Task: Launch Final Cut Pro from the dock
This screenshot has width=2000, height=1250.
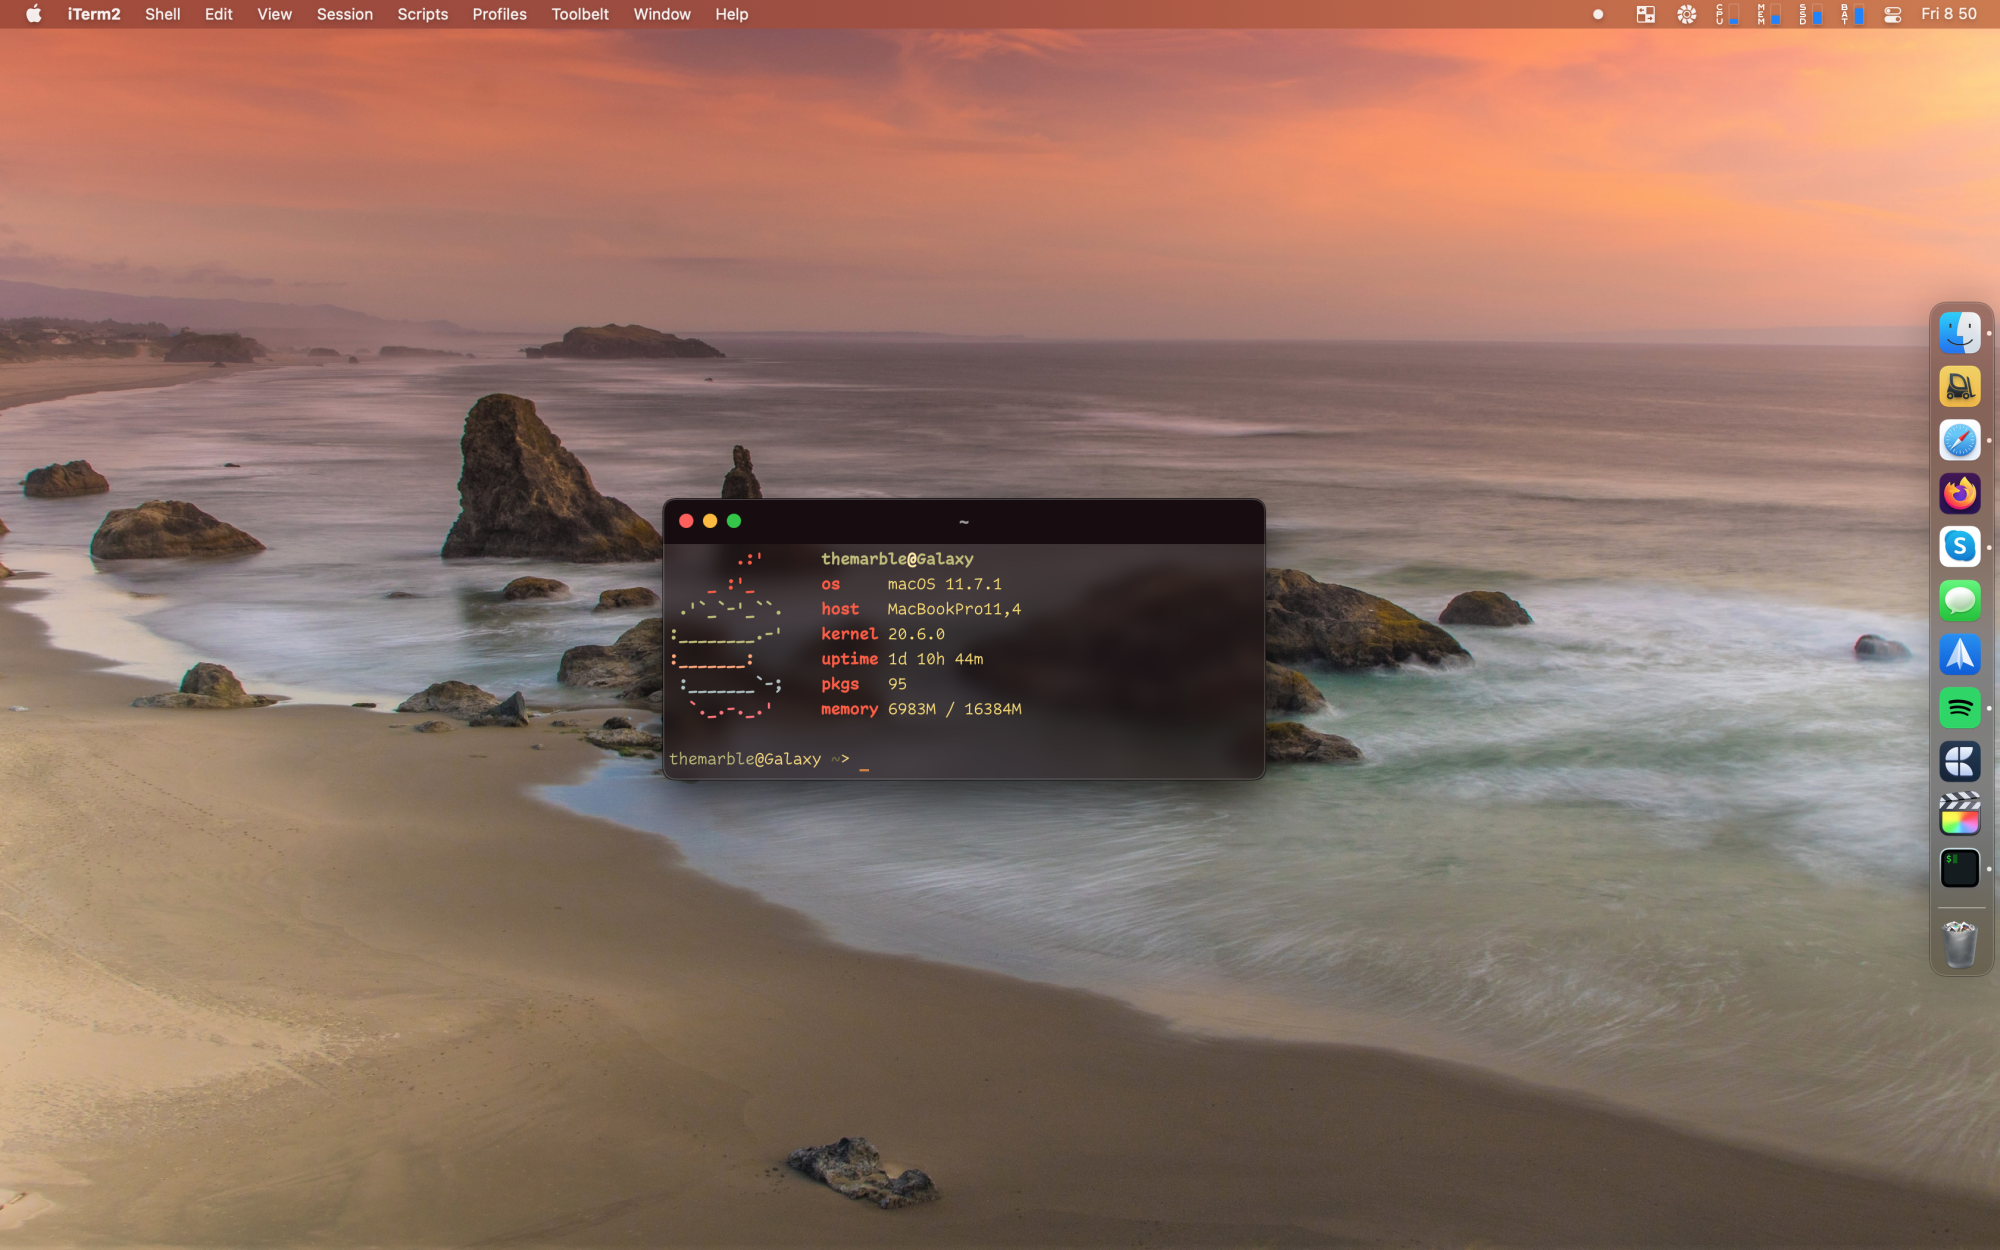Action: click(x=1959, y=815)
